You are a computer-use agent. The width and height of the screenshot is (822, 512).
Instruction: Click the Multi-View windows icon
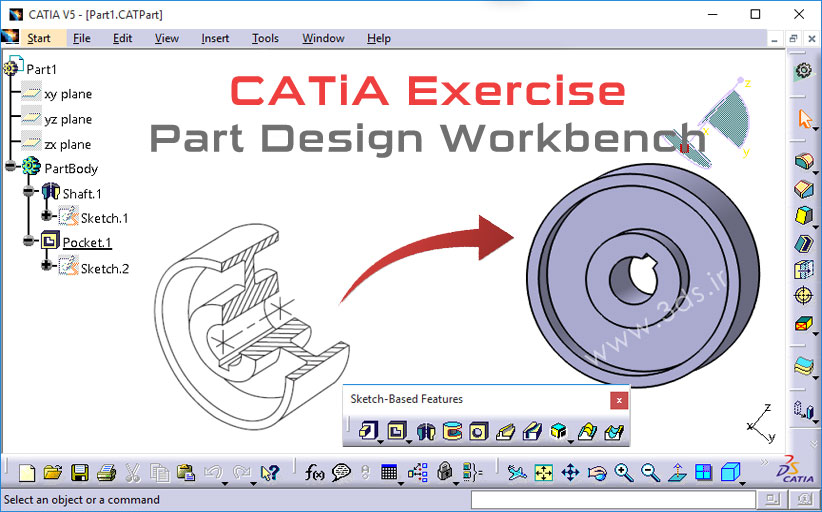tap(703, 473)
